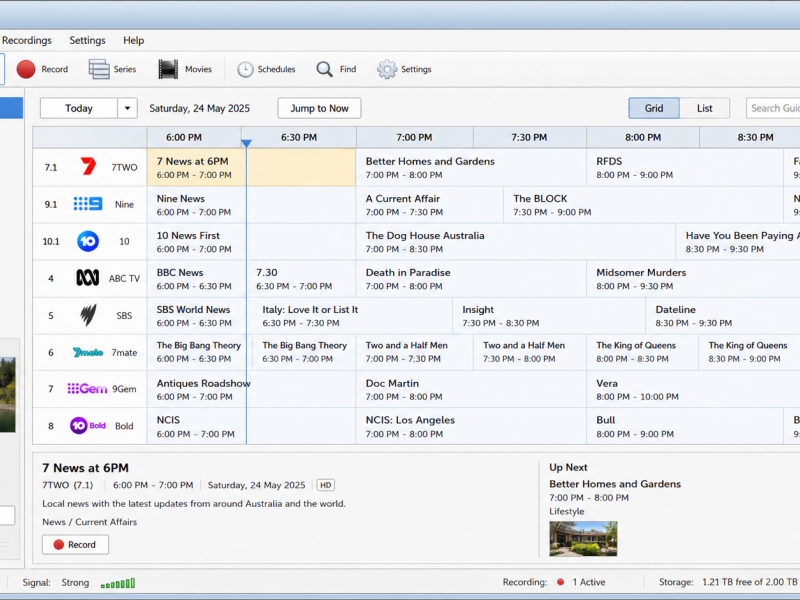The image size is (800, 600).
Task: Select Nine News program cell
Action: (x=251, y=205)
